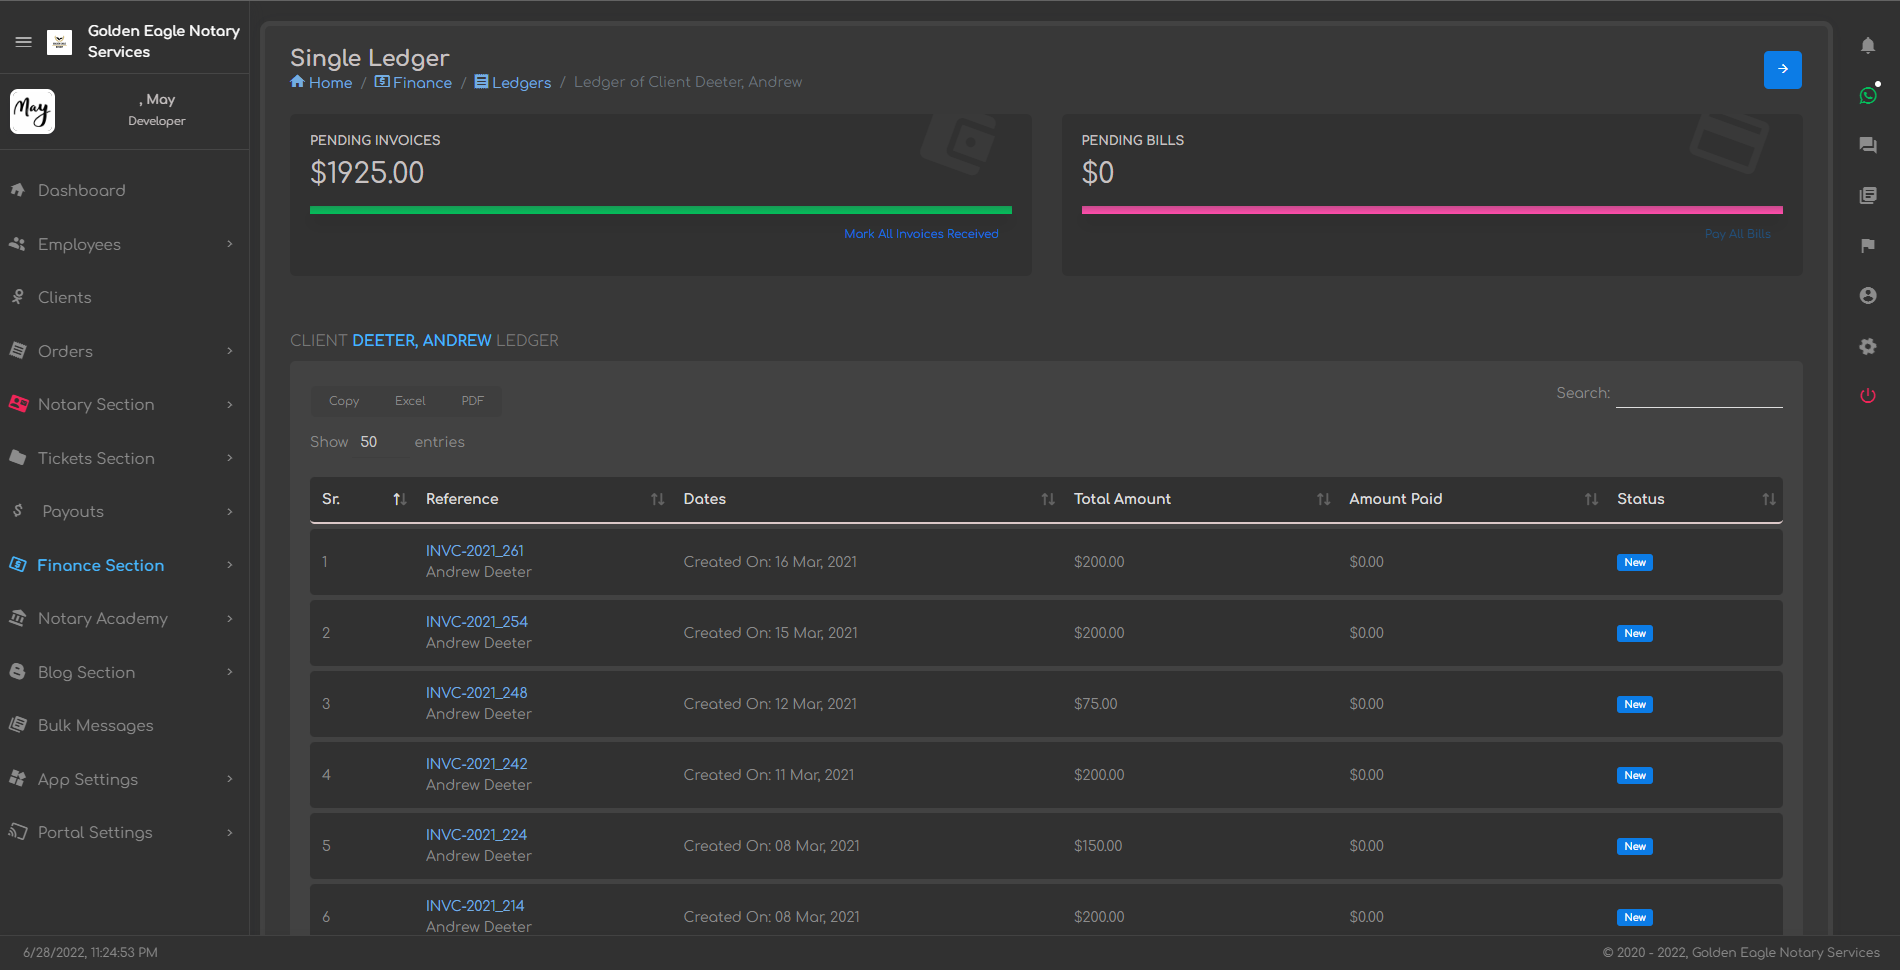Click the Employees people icon
The image size is (1900, 970).
point(17,244)
